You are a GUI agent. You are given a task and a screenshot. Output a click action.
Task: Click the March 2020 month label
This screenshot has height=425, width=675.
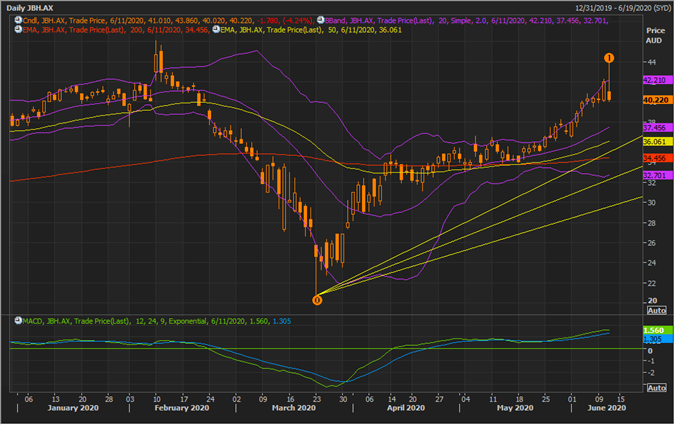pos(294,408)
